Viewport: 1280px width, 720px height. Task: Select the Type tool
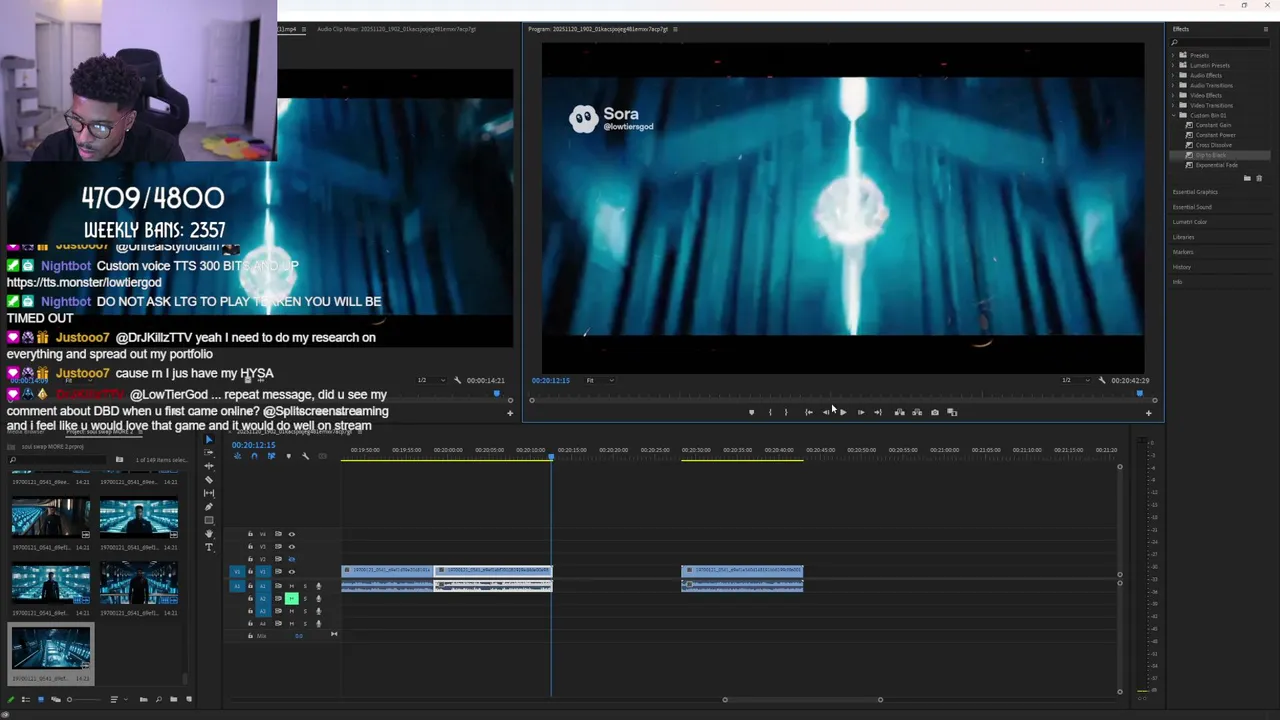[x=209, y=547]
